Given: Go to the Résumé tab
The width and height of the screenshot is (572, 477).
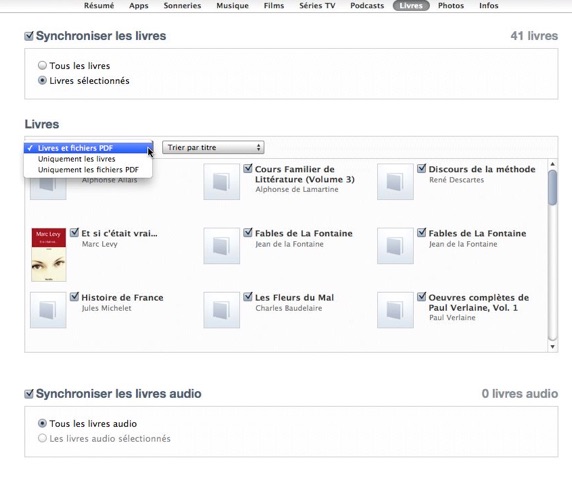Looking at the screenshot, I should click(x=99, y=5).
